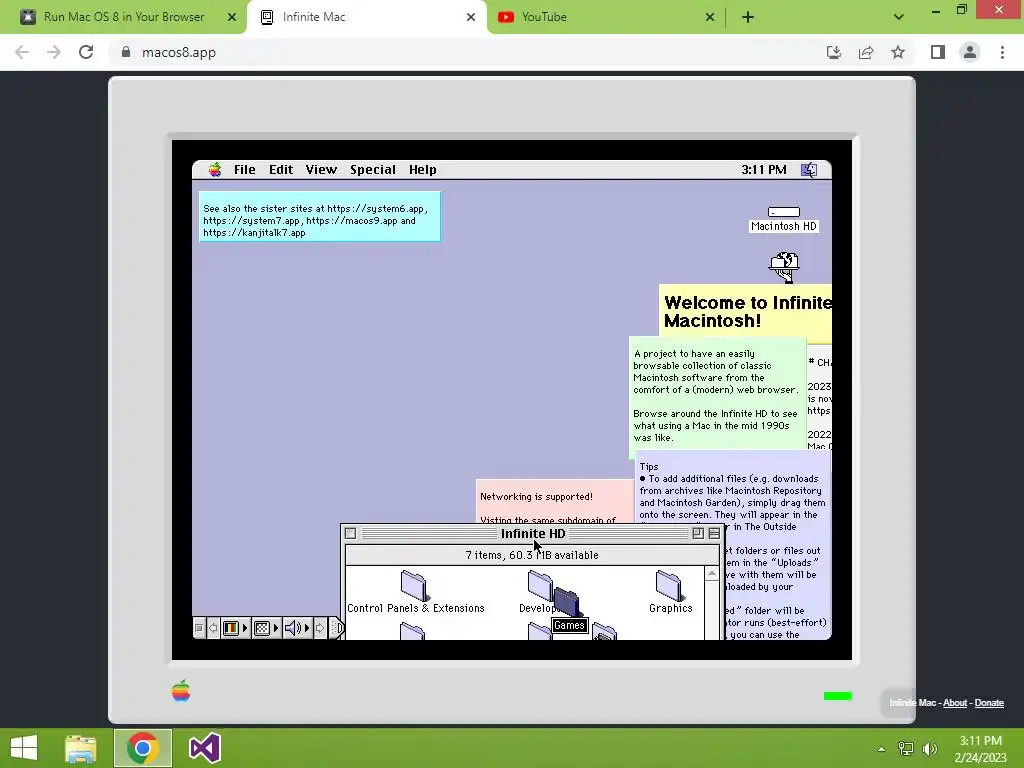Collapse the control strip using its end tab
Image resolution: width=1024 pixels, height=768 pixels.
pyautogui.click(x=336, y=628)
